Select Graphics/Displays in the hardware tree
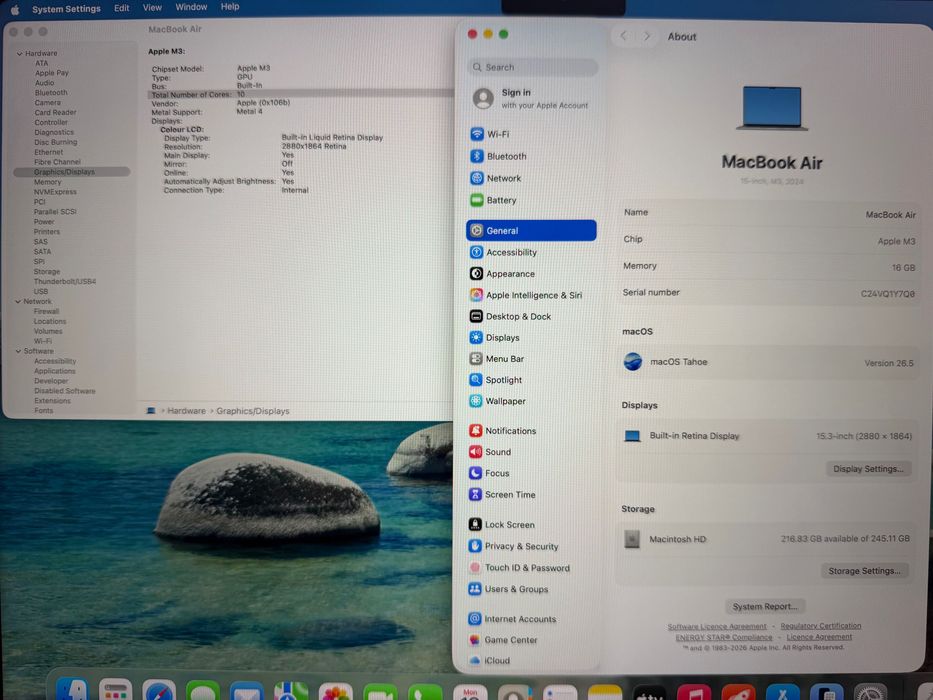This screenshot has width=933, height=700. point(71,172)
